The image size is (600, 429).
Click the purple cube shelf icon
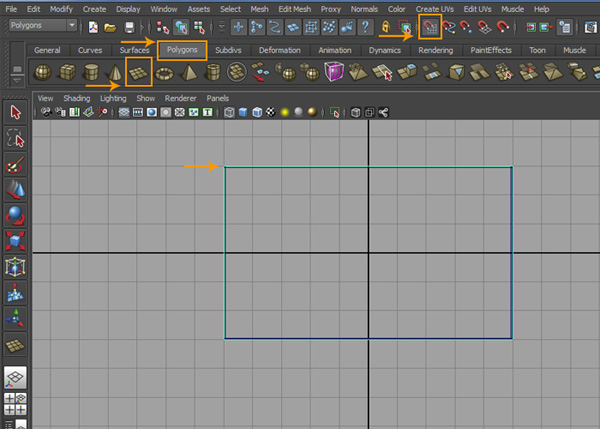pyautogui.click(x=334, y=72)
